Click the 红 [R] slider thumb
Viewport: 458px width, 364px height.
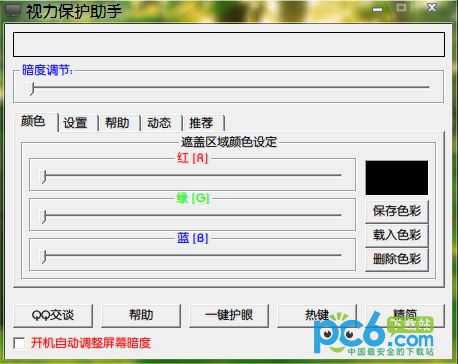point(44,176)
